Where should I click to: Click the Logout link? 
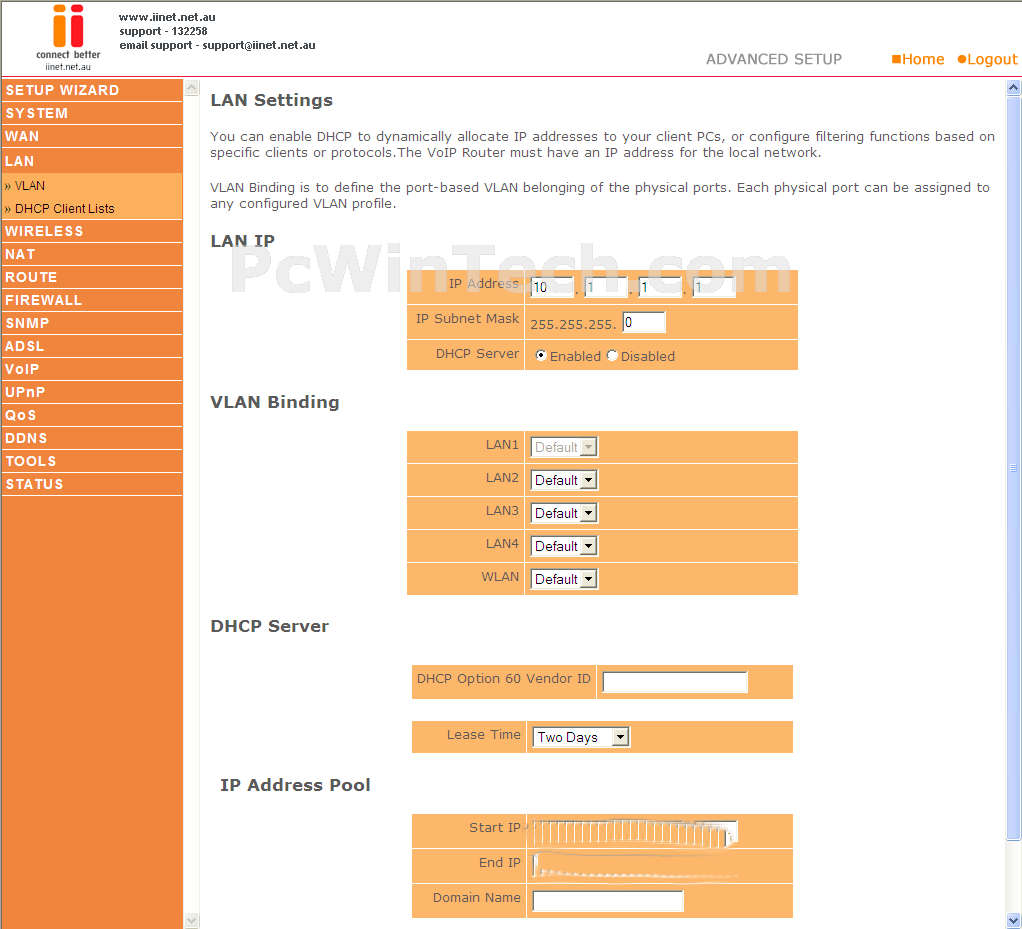(x=987, y=59)
